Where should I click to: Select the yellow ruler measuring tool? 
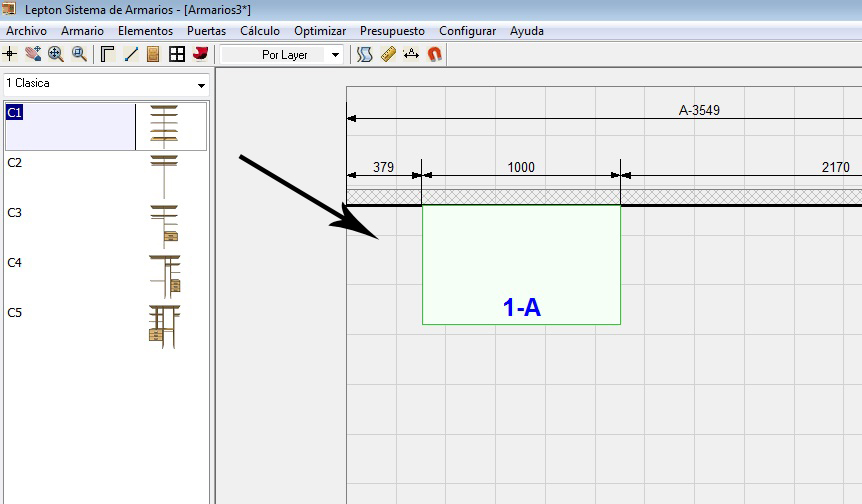(x=388, y=54)
